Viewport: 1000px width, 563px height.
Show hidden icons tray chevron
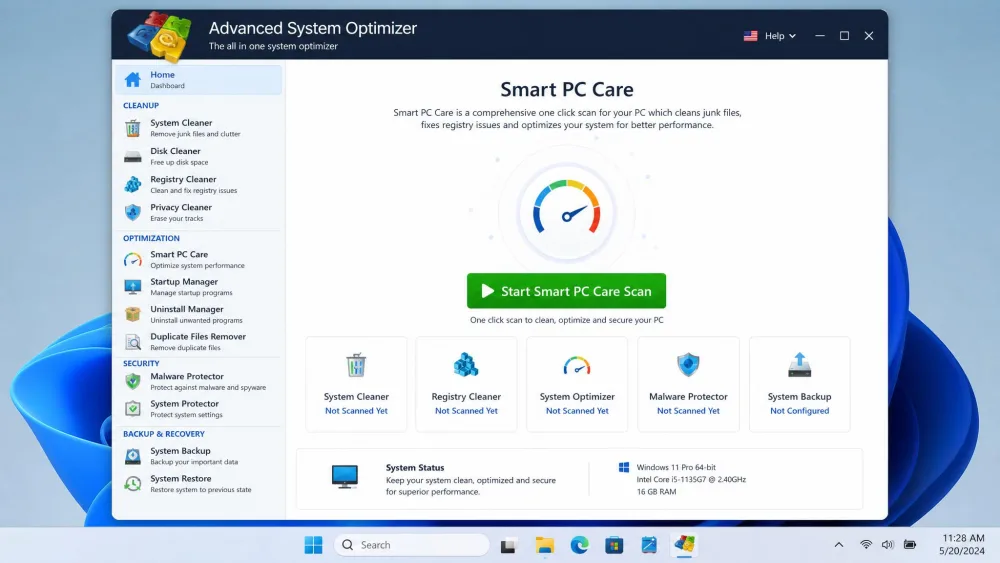click(x=839, y=545)
